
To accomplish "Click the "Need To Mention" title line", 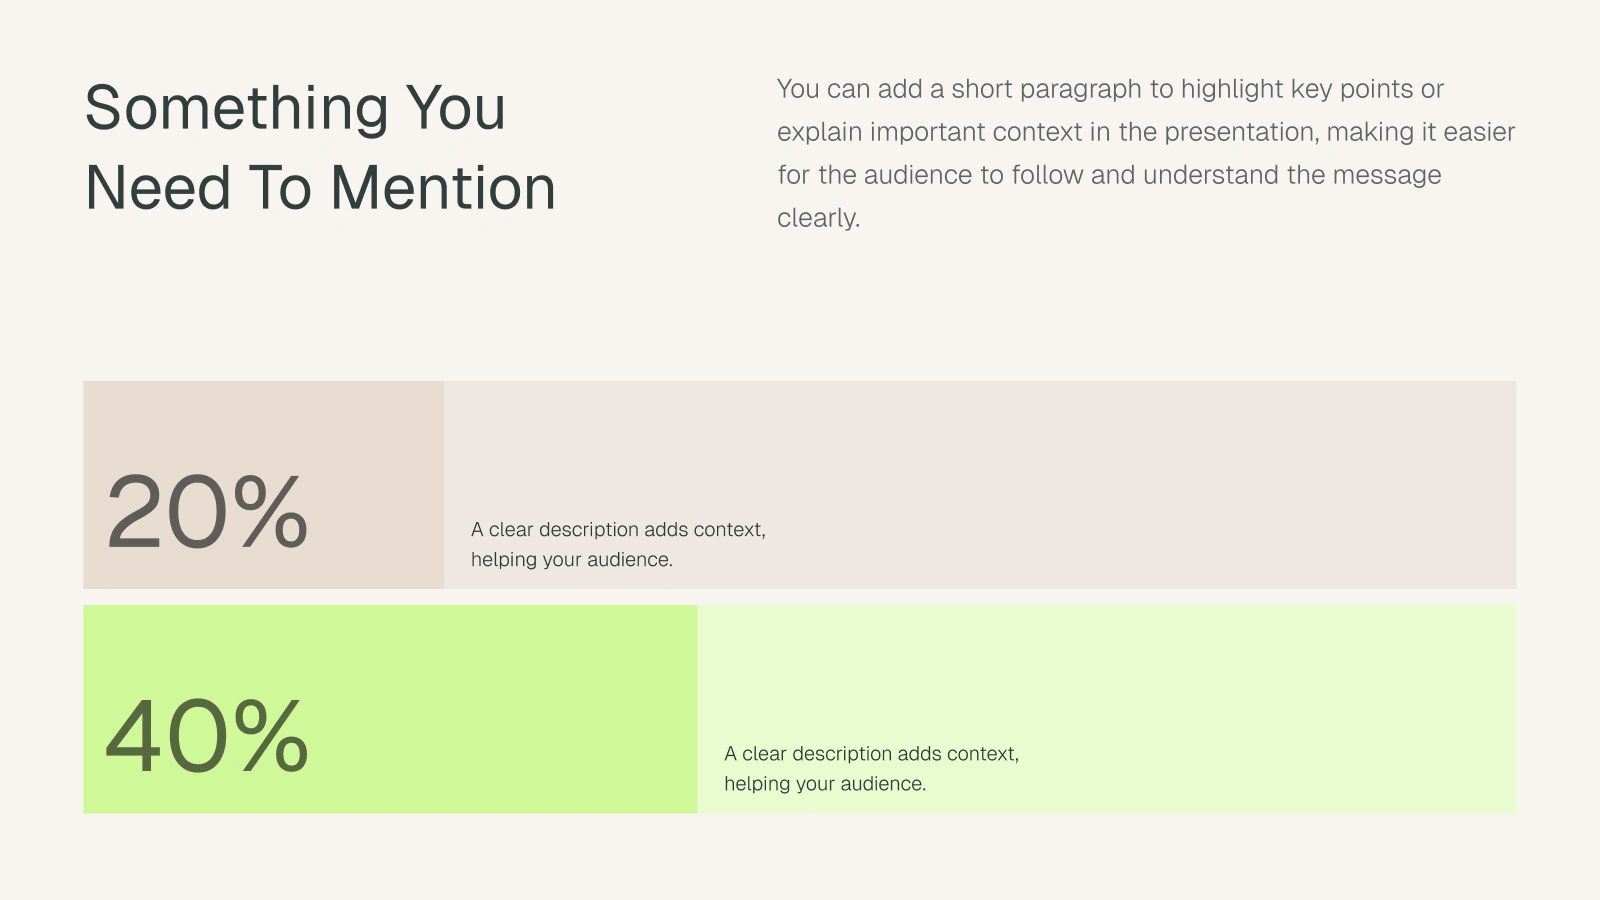I will point(320,188).
